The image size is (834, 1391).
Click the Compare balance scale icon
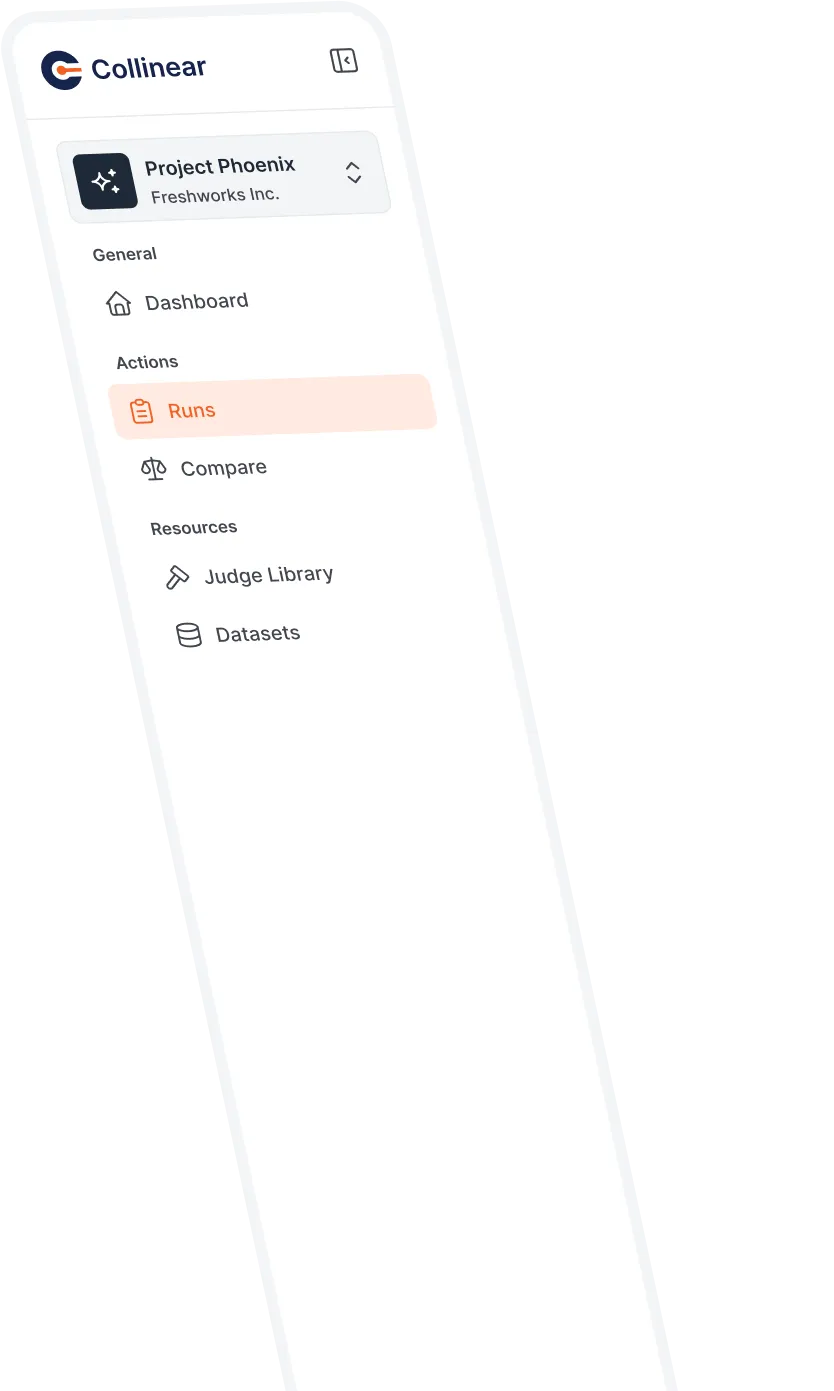[x=153, y=468]
